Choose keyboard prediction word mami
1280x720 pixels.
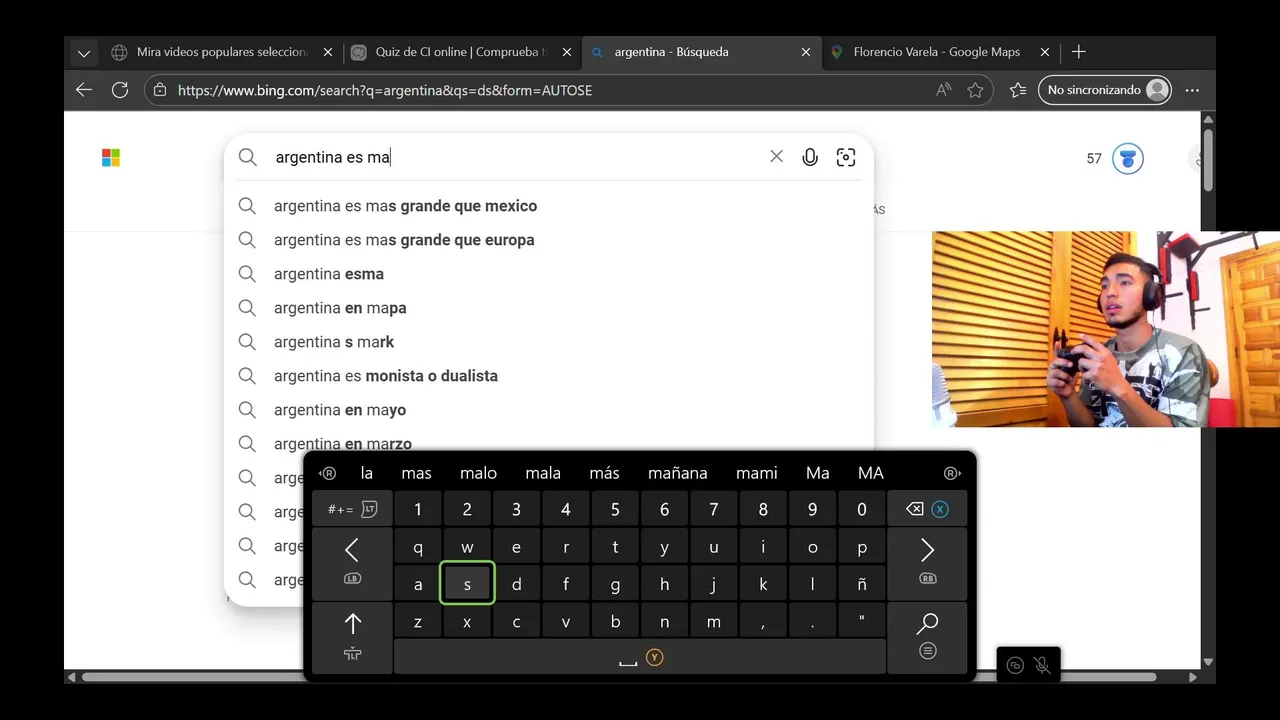tap(757, 473)
